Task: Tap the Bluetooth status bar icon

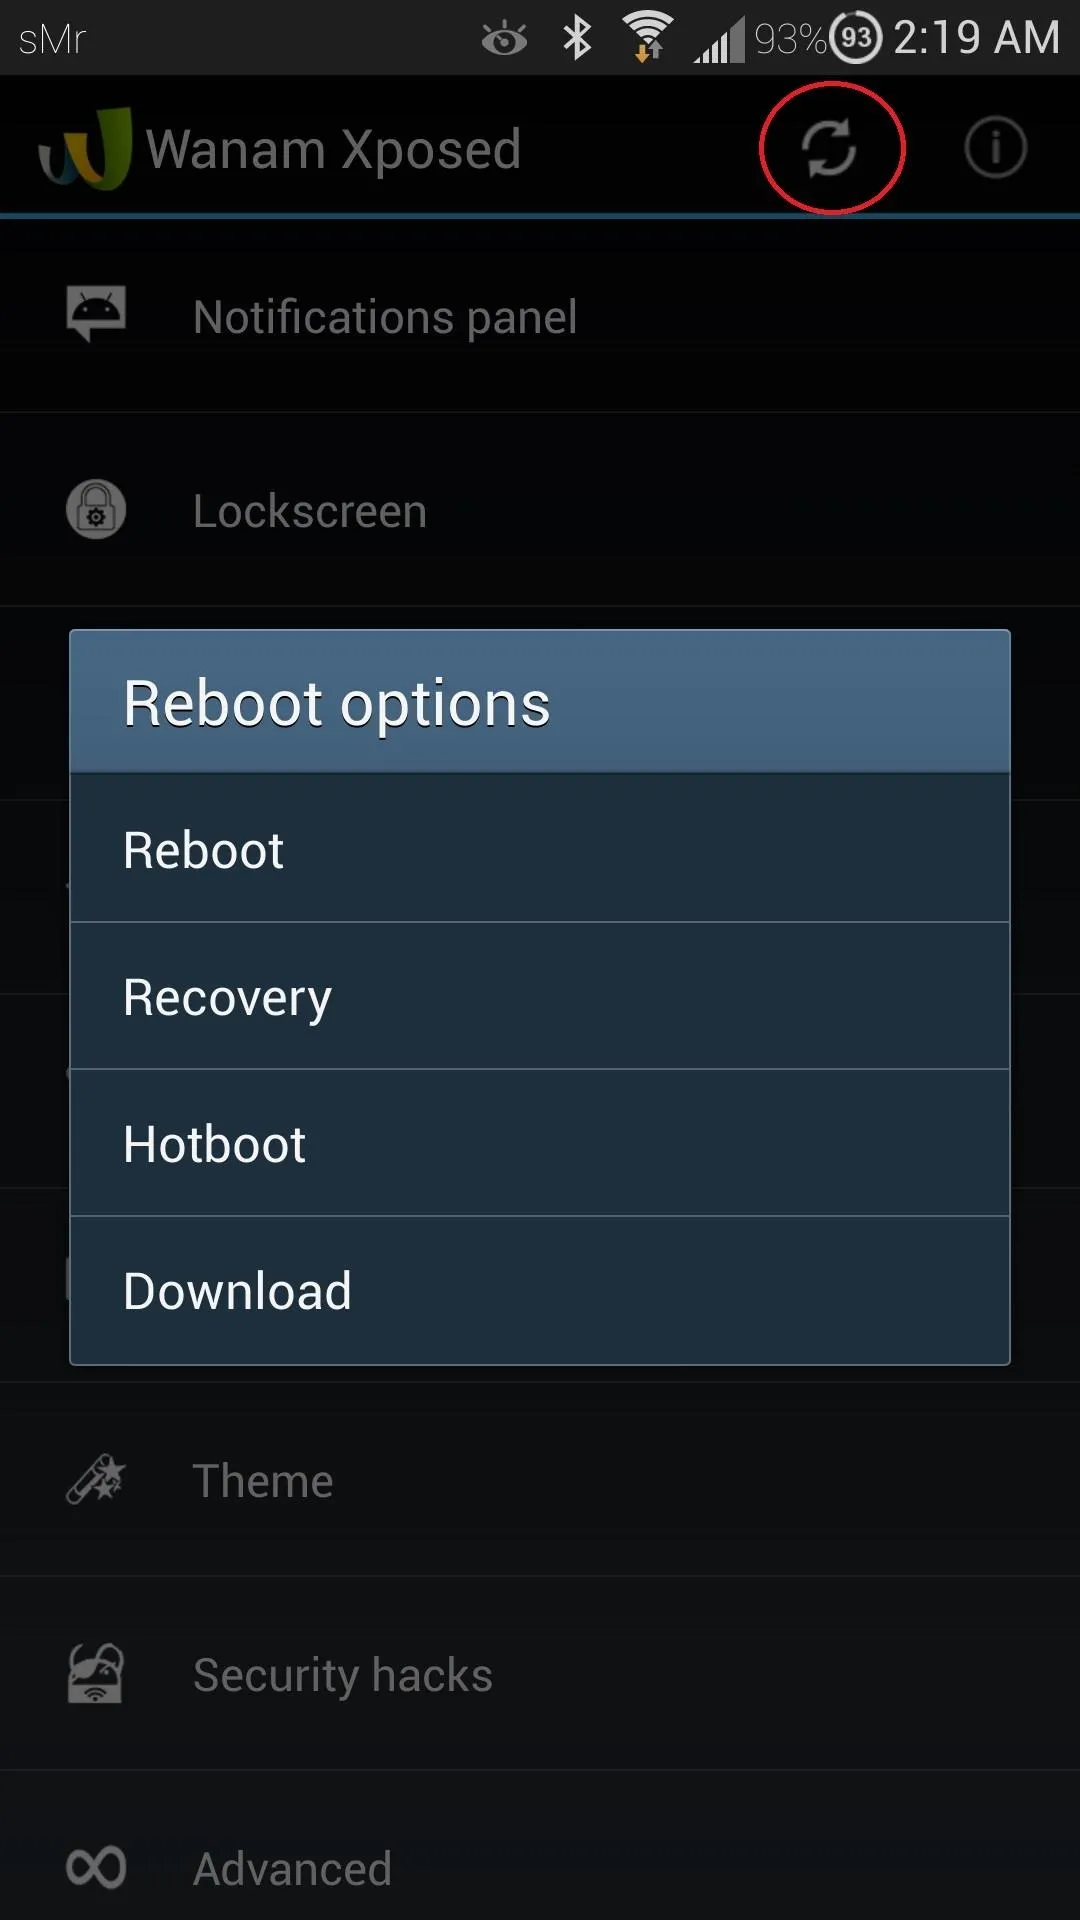Action: pos(577,38)
